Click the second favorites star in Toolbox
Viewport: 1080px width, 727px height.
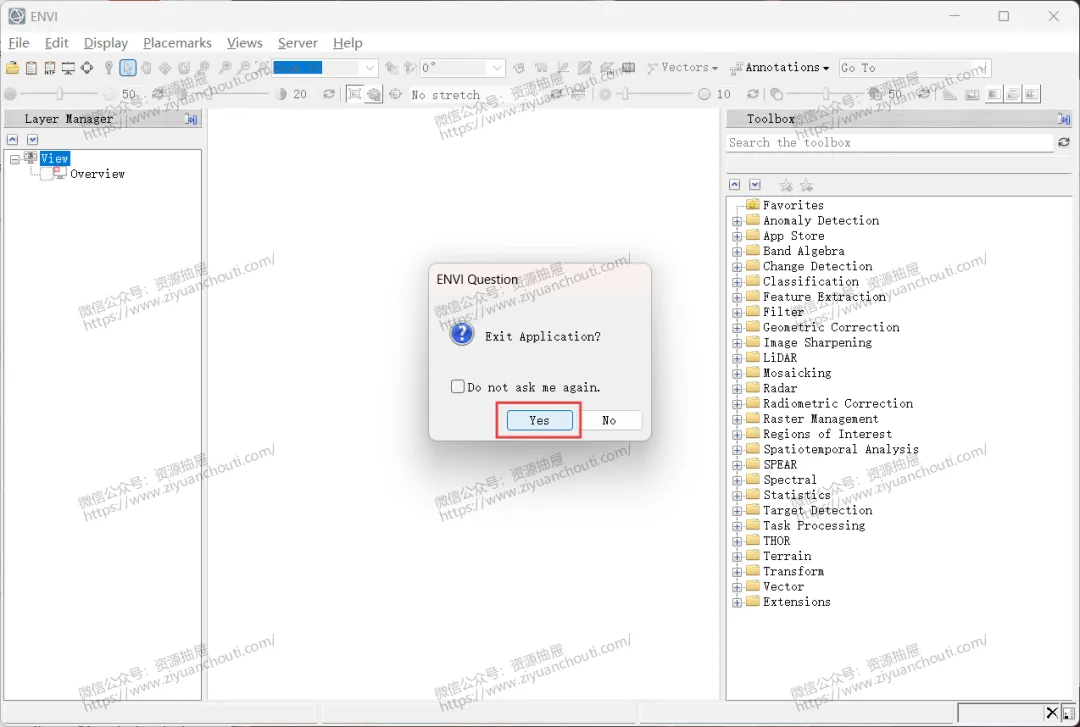[807, 185]
